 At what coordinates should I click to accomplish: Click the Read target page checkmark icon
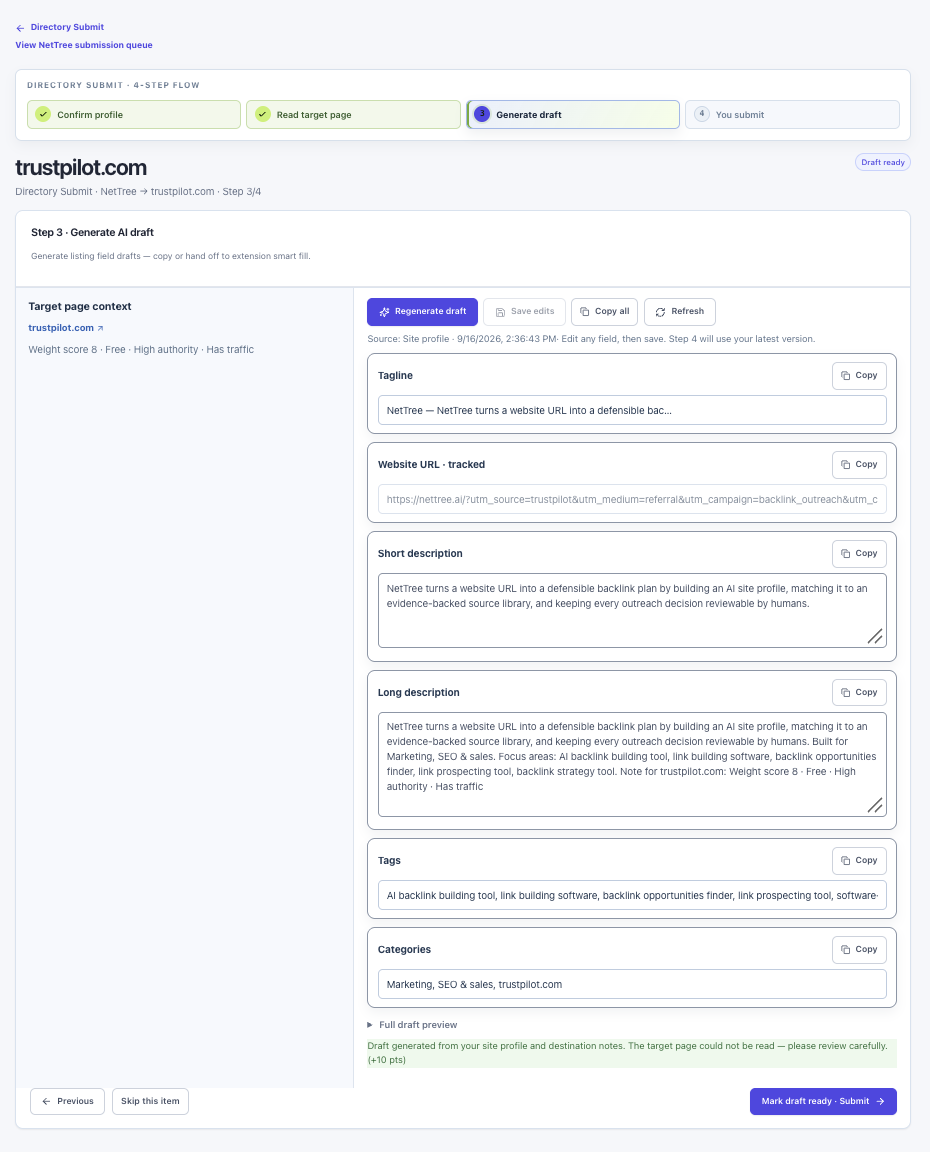[x=263, y=115]
